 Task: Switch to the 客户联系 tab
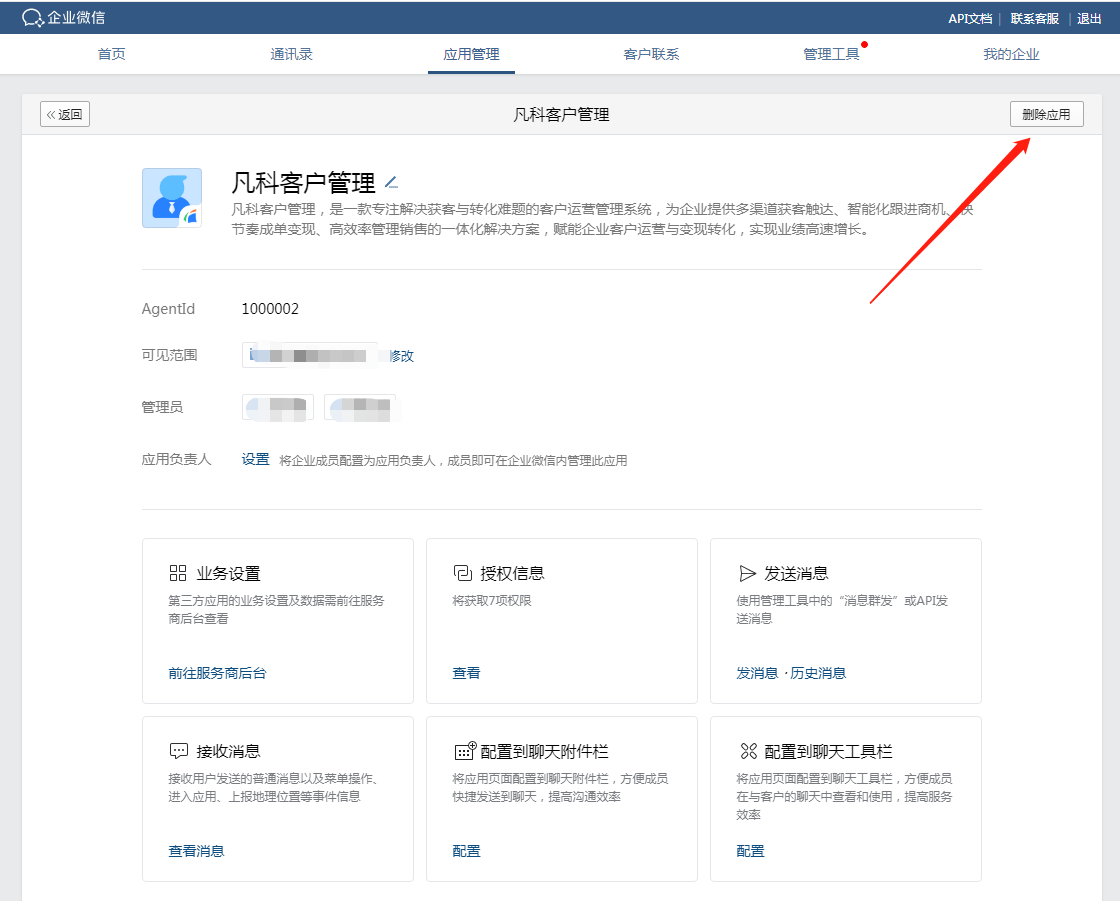[x=651, y=54]
